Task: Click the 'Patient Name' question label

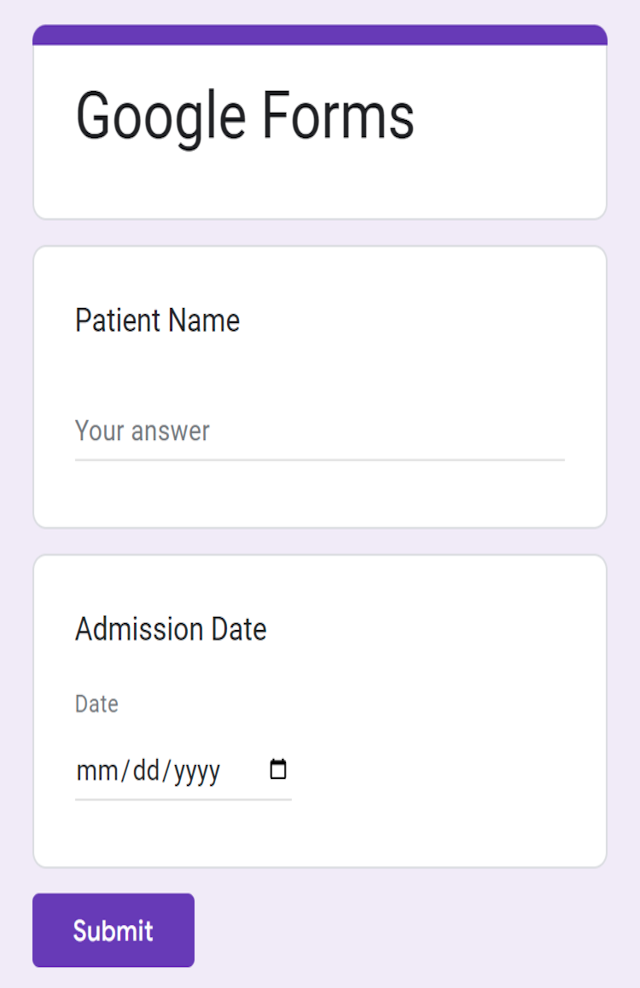Action: [x=157, y=321]
